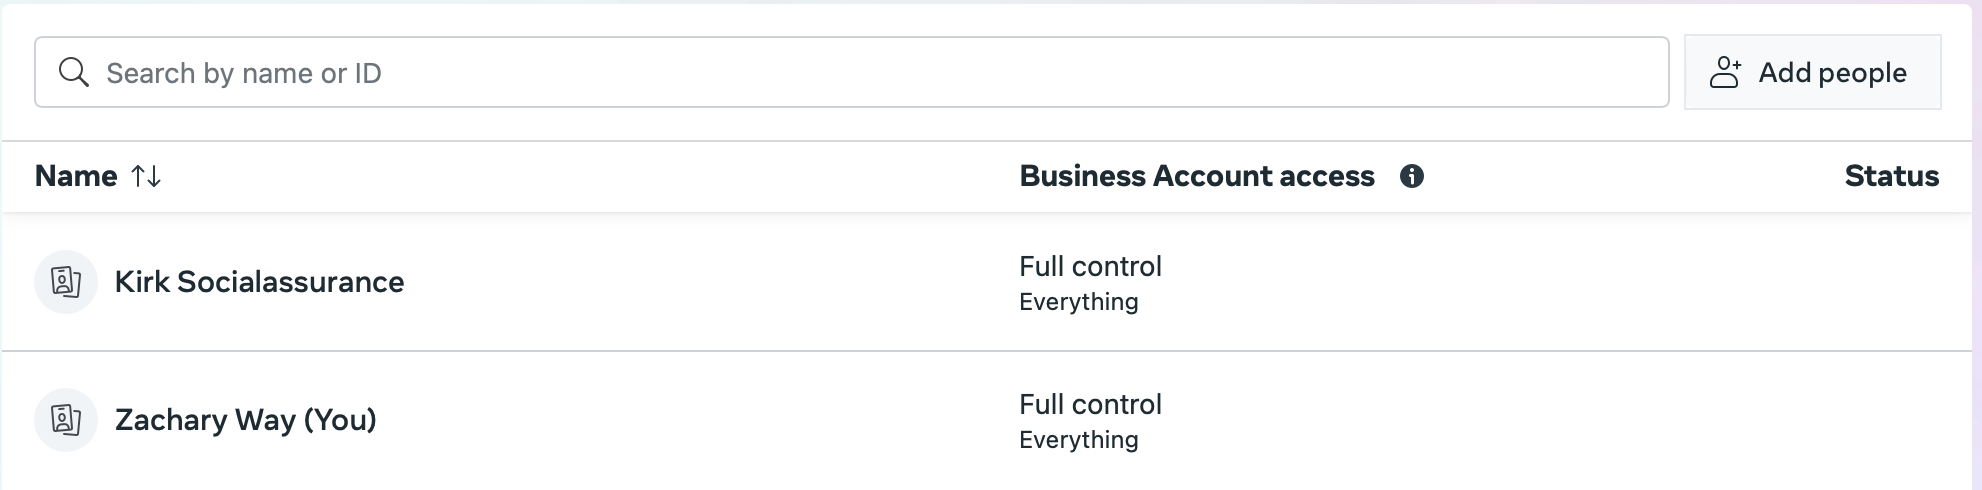Click Everything under Zachary's access level

(1078, 440)
